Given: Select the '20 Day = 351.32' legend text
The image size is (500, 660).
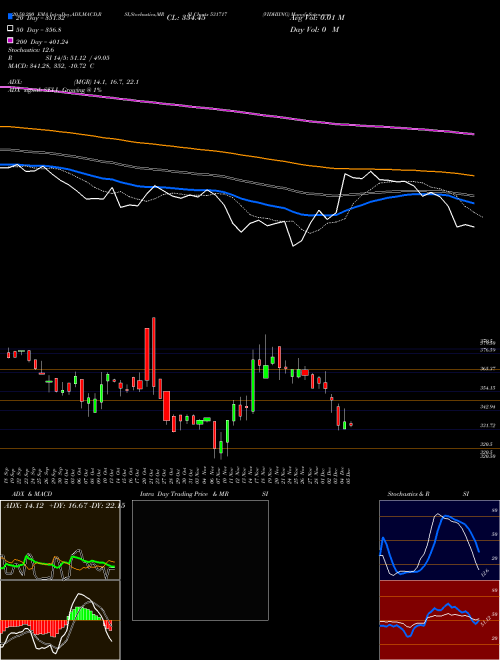Looking at the screenshot, I should (40, 18).
